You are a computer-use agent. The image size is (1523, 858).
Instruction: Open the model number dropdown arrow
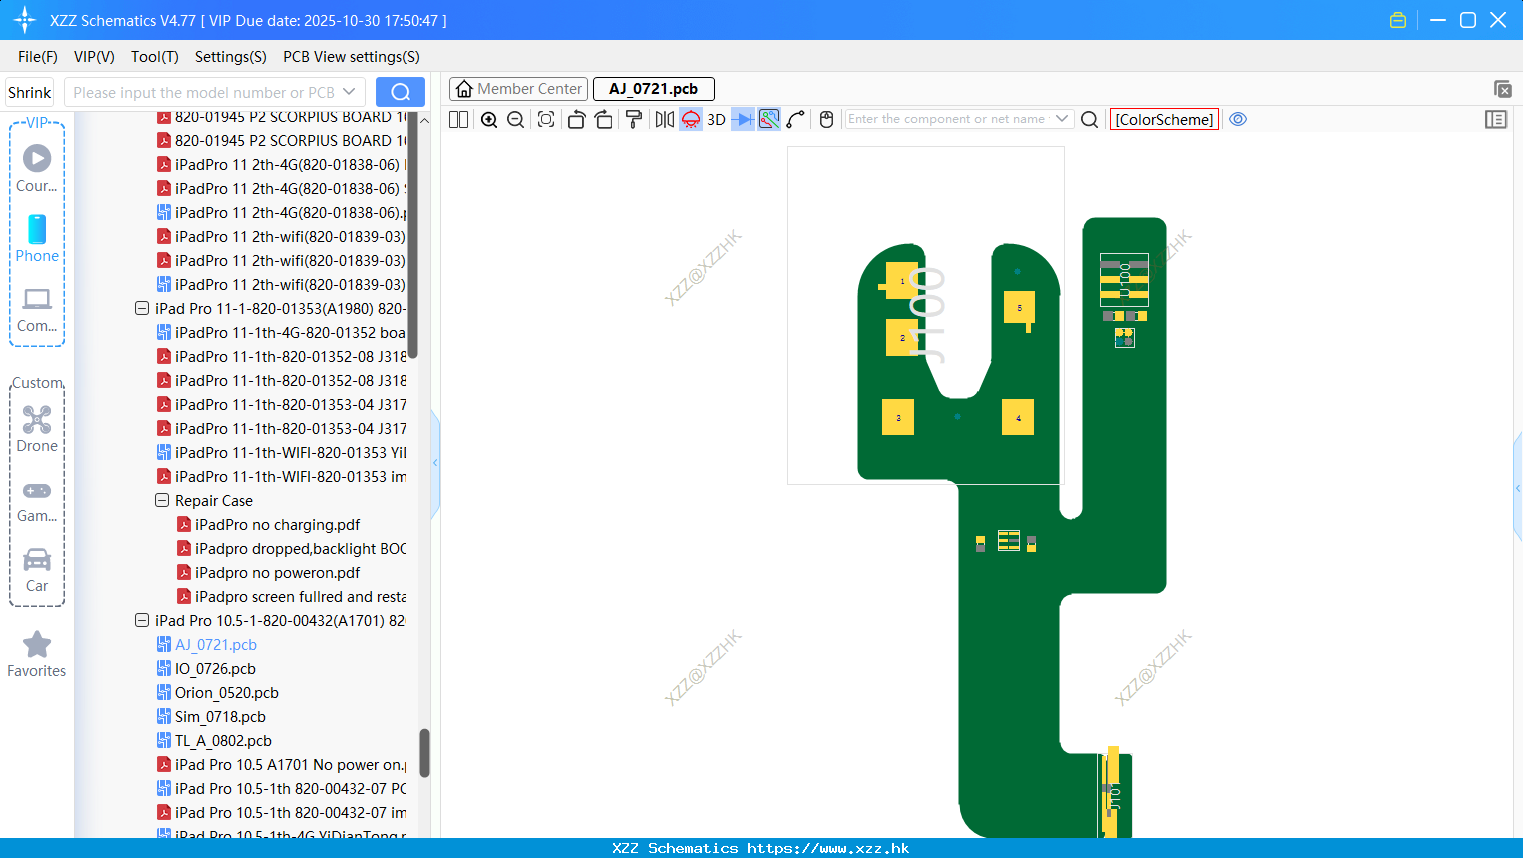pyautogui.click(x=349, y=92)
